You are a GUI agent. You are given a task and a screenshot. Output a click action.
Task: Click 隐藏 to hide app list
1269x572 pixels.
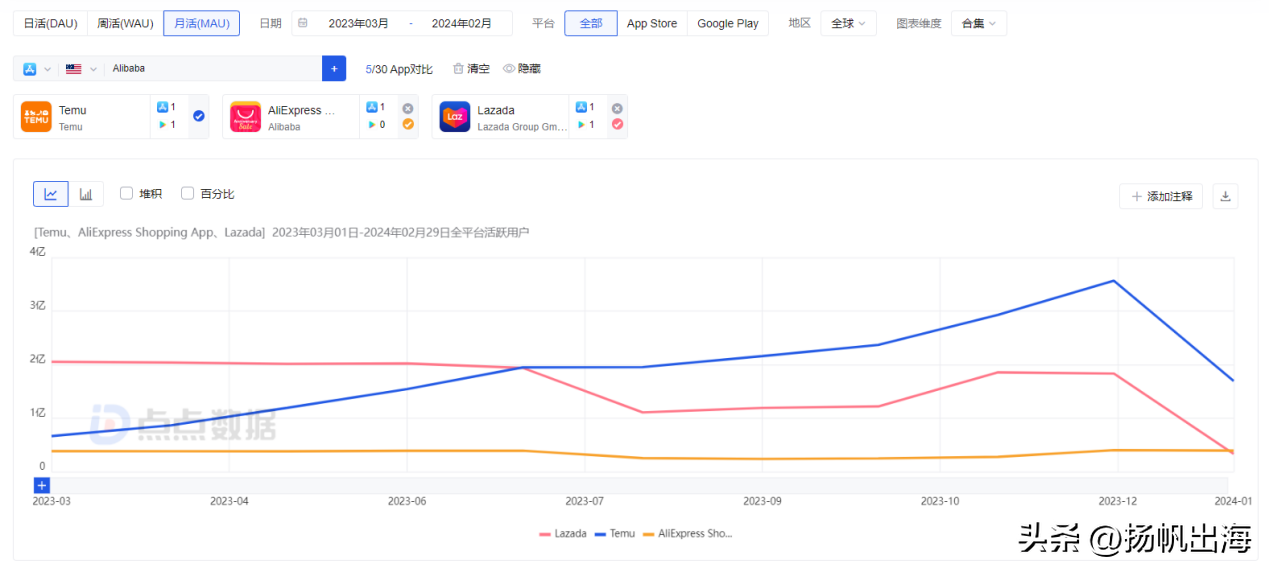pos(522,68)
